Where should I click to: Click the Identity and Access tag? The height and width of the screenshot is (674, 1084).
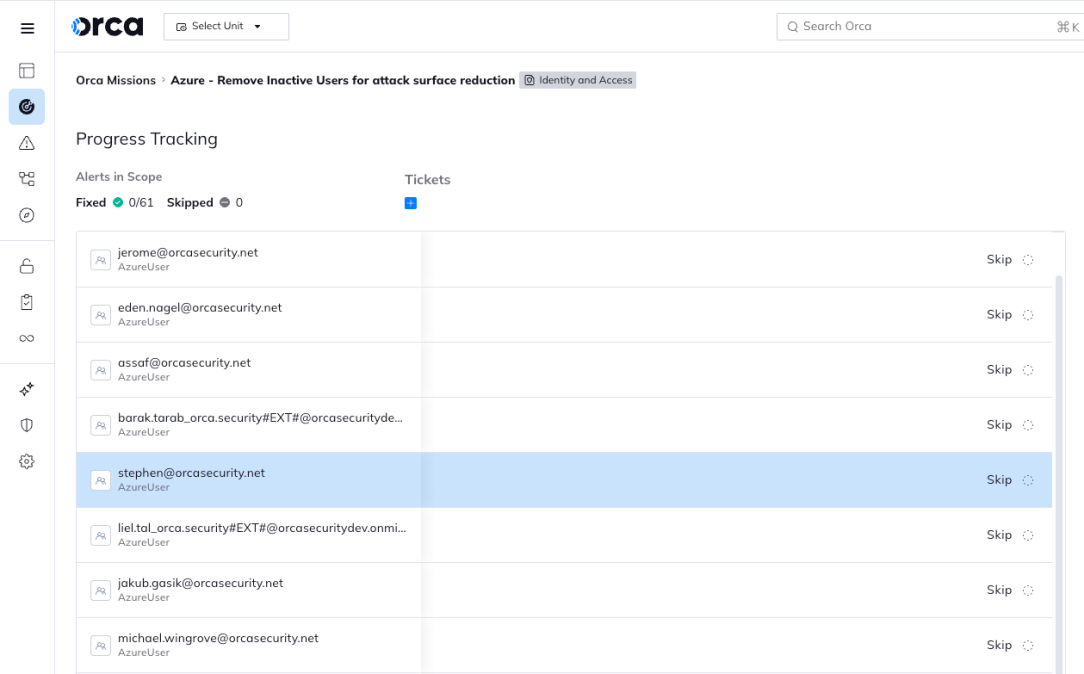578,80
